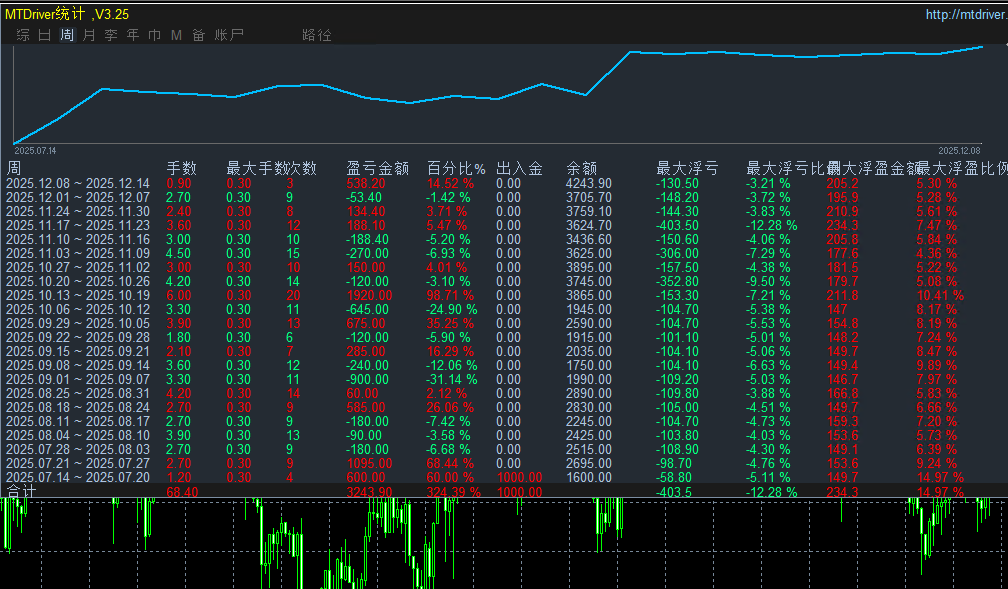Select the 2025.10.13 ~ 2025.10.19 week row
This screenshot has height=589, width=1008.
coord(78,295)
